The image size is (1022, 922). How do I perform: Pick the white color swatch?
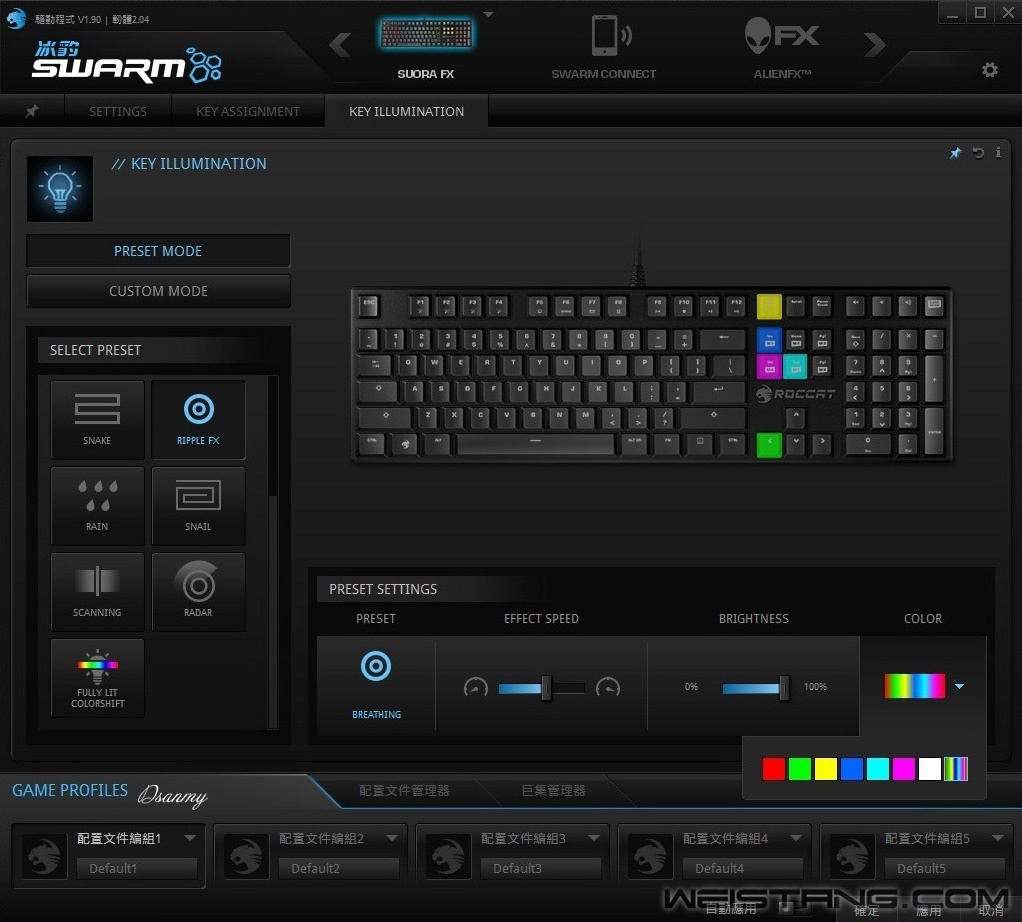coord(930,769)
